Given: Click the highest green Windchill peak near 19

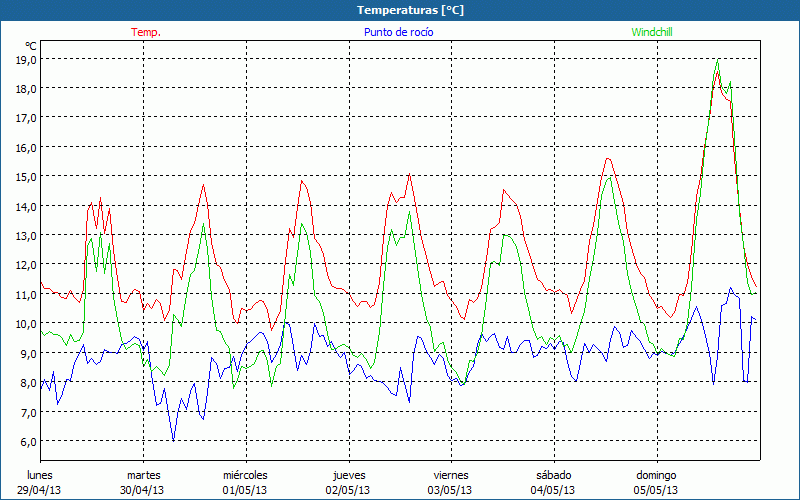Looking at the screenshot, I should pyautogui.click(x=717, y=62).
